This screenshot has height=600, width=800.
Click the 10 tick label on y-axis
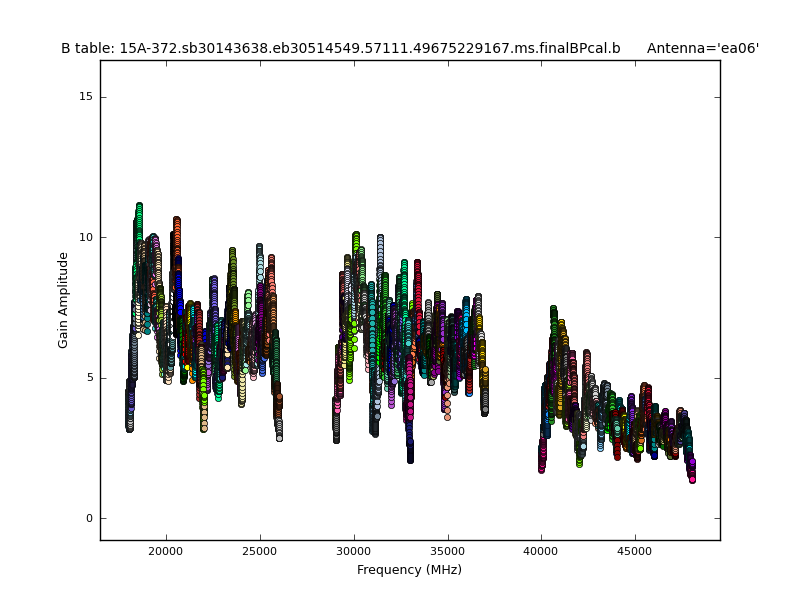pyautogui.click(x=85, y=238)
